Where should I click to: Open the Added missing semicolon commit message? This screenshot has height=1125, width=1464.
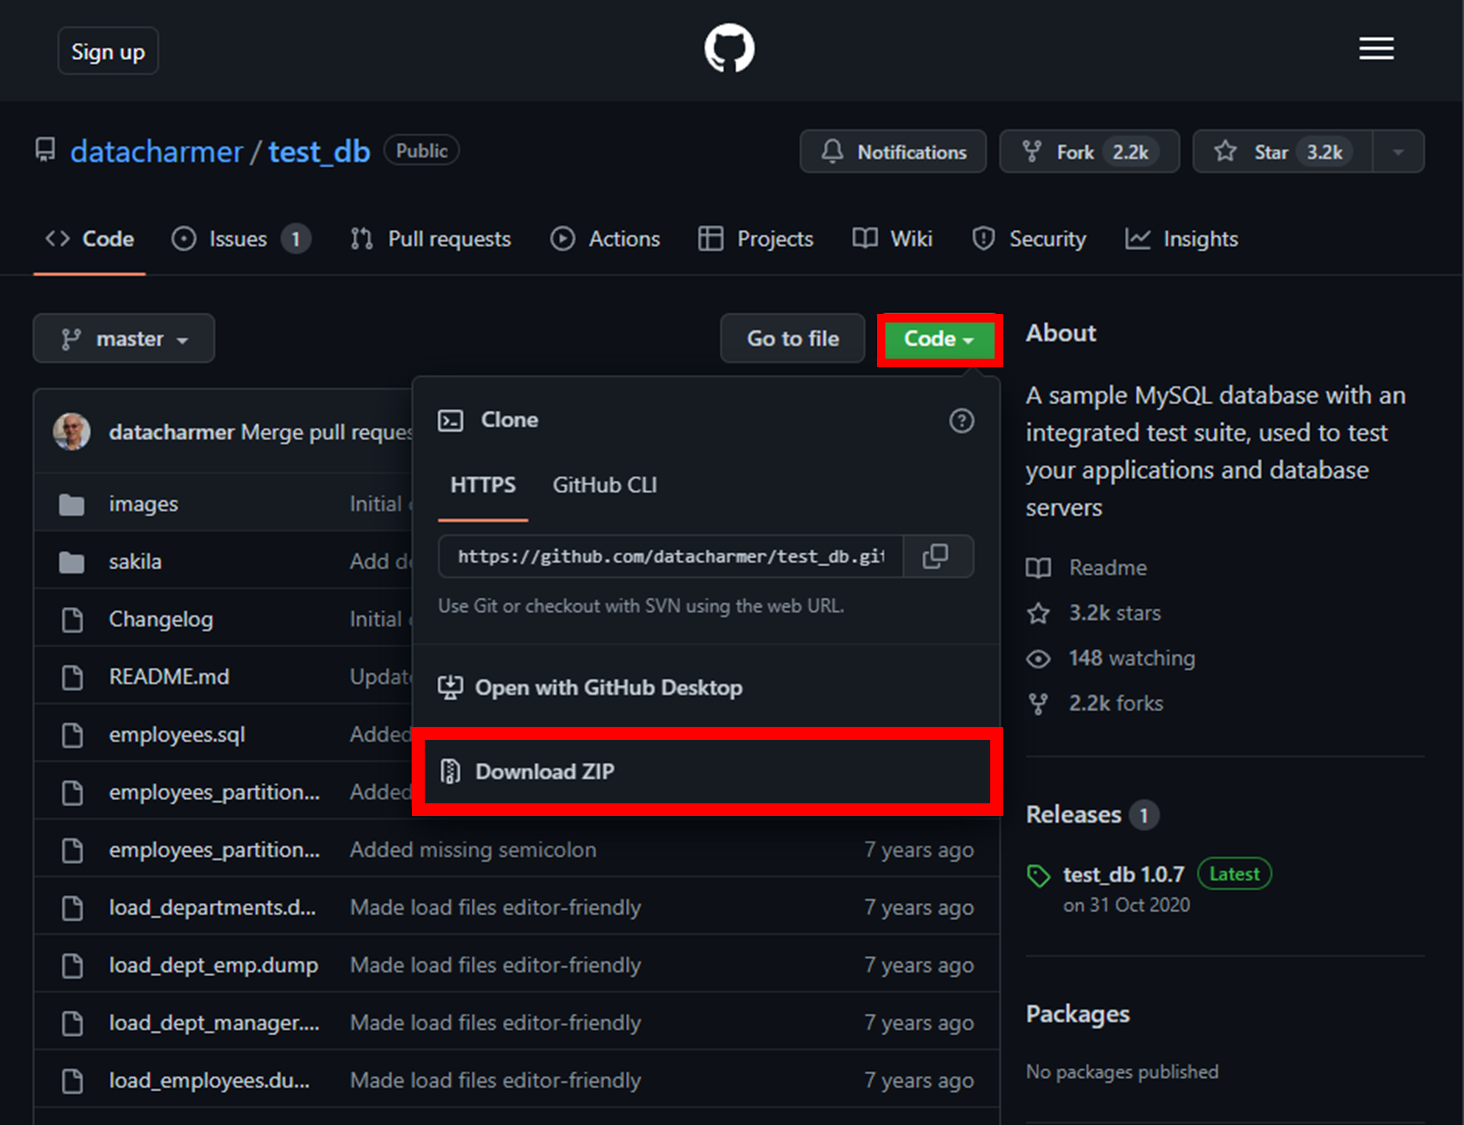(x=473, y=850)
